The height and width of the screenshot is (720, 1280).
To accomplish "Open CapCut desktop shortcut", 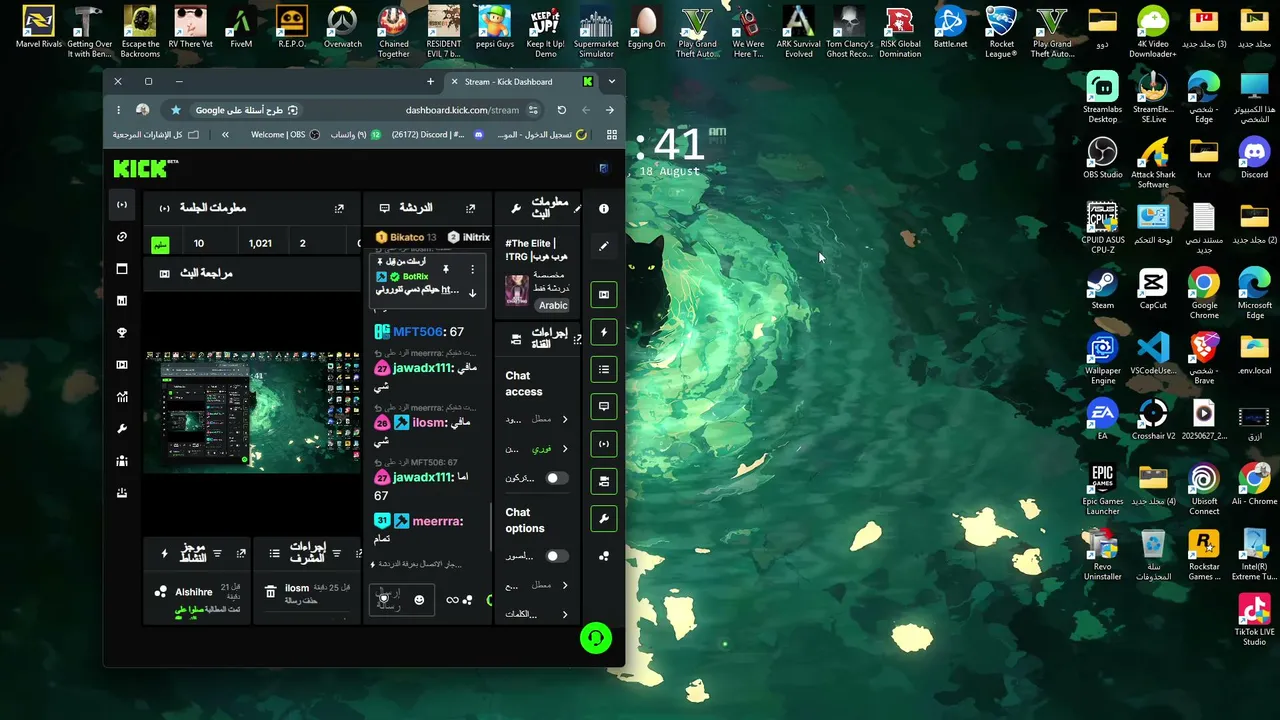I will click(x=1153, y=289).
